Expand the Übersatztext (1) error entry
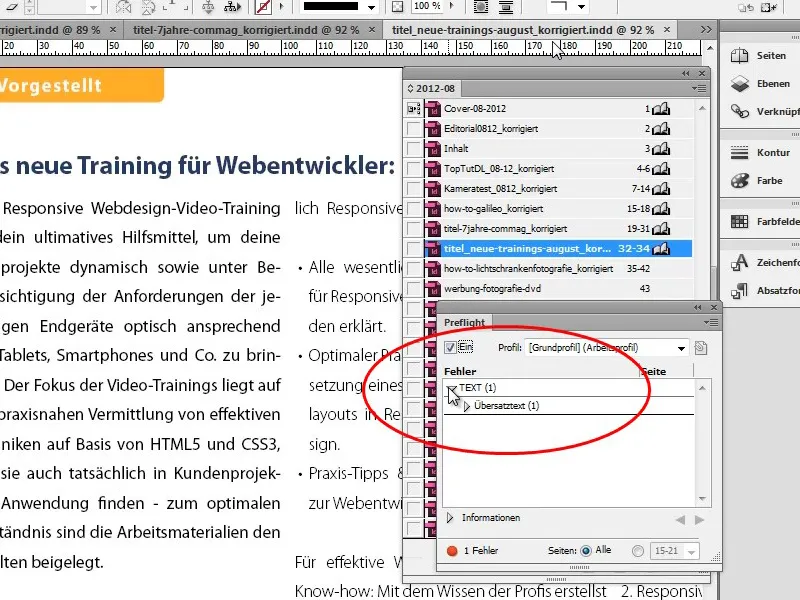The image size is (800, 600). click(466, 406)
